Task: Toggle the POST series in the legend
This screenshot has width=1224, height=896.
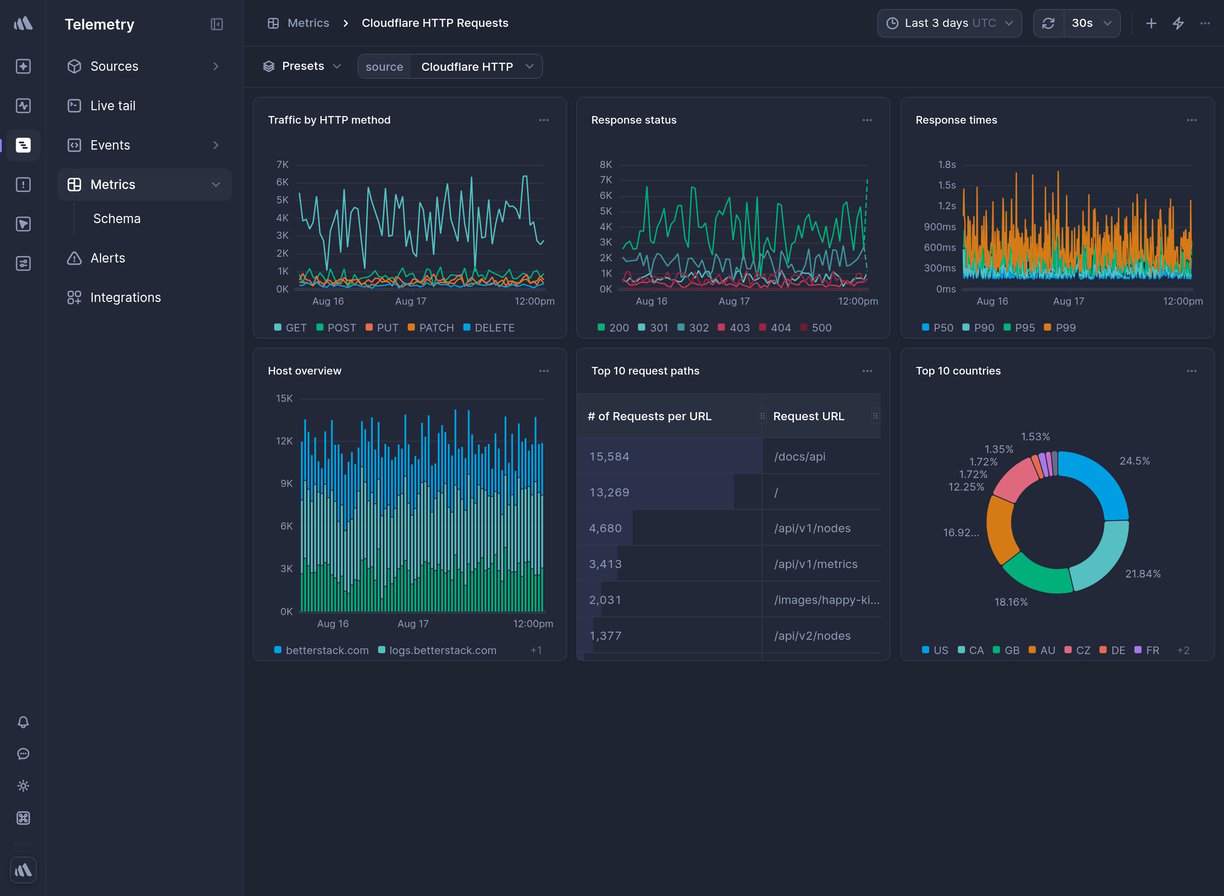Action: tap(336, 328)
